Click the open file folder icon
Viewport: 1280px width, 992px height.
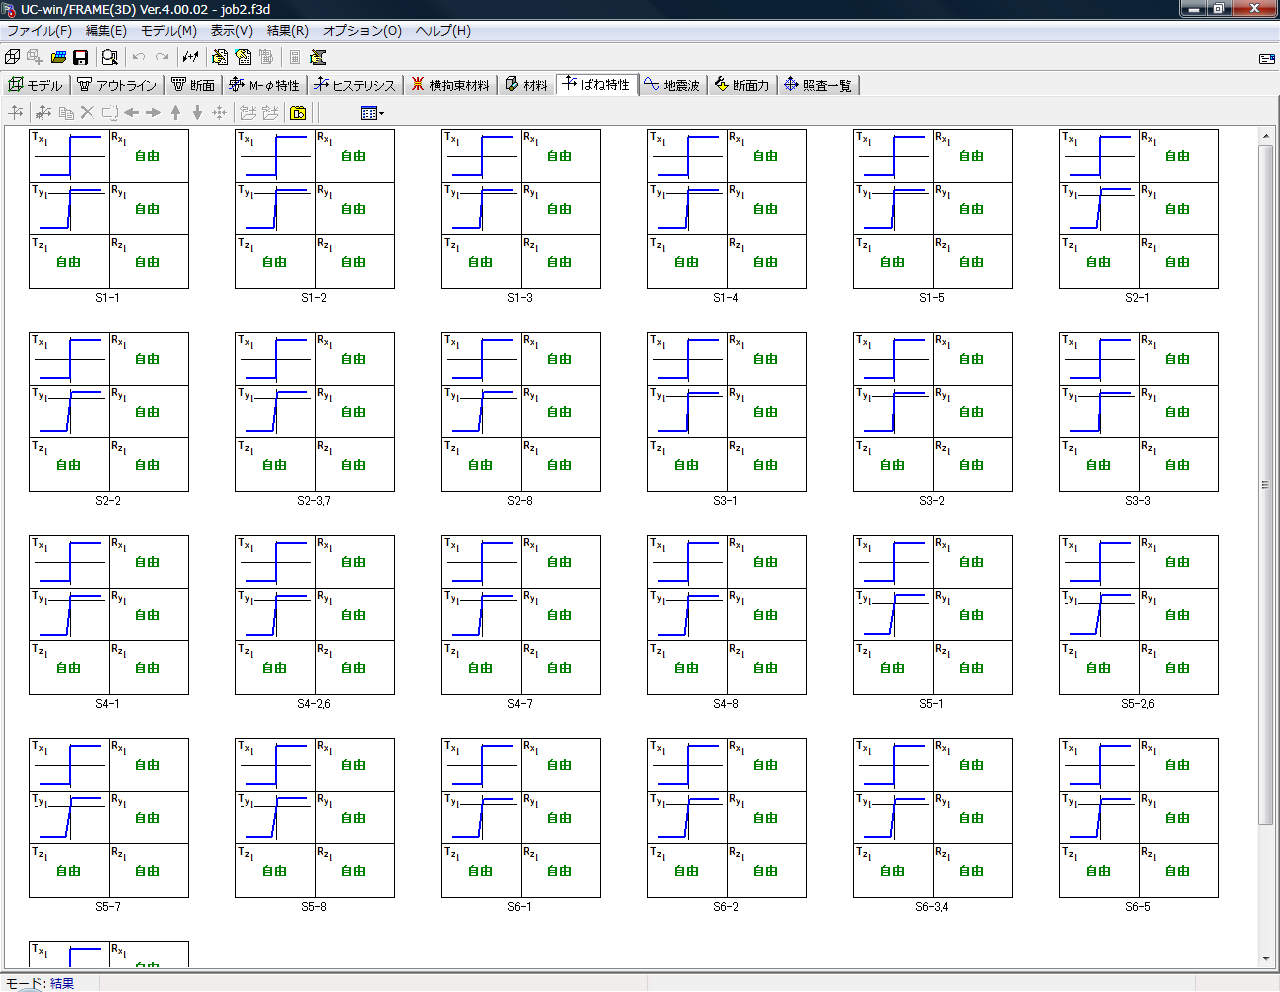pyautogui.click(x=58, y=57)
